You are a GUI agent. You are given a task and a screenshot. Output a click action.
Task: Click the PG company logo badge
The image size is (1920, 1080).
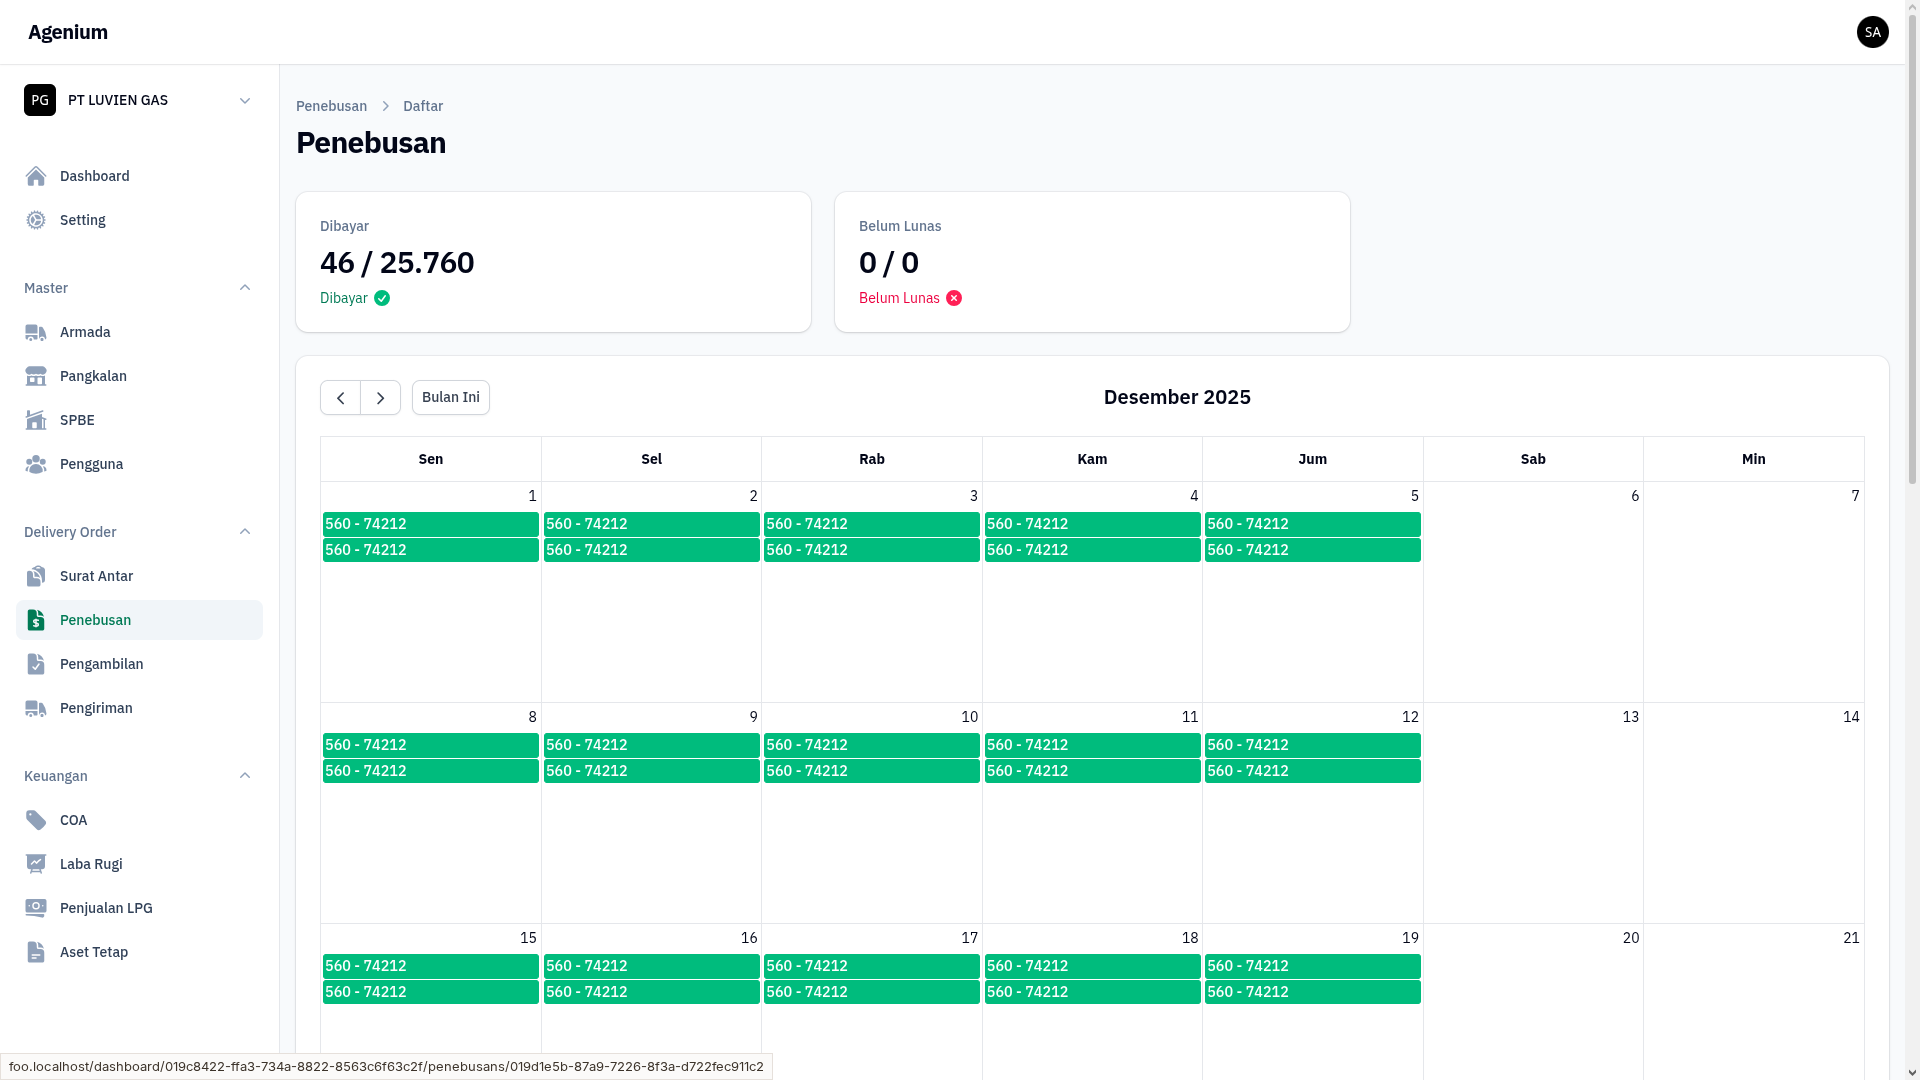40,100
